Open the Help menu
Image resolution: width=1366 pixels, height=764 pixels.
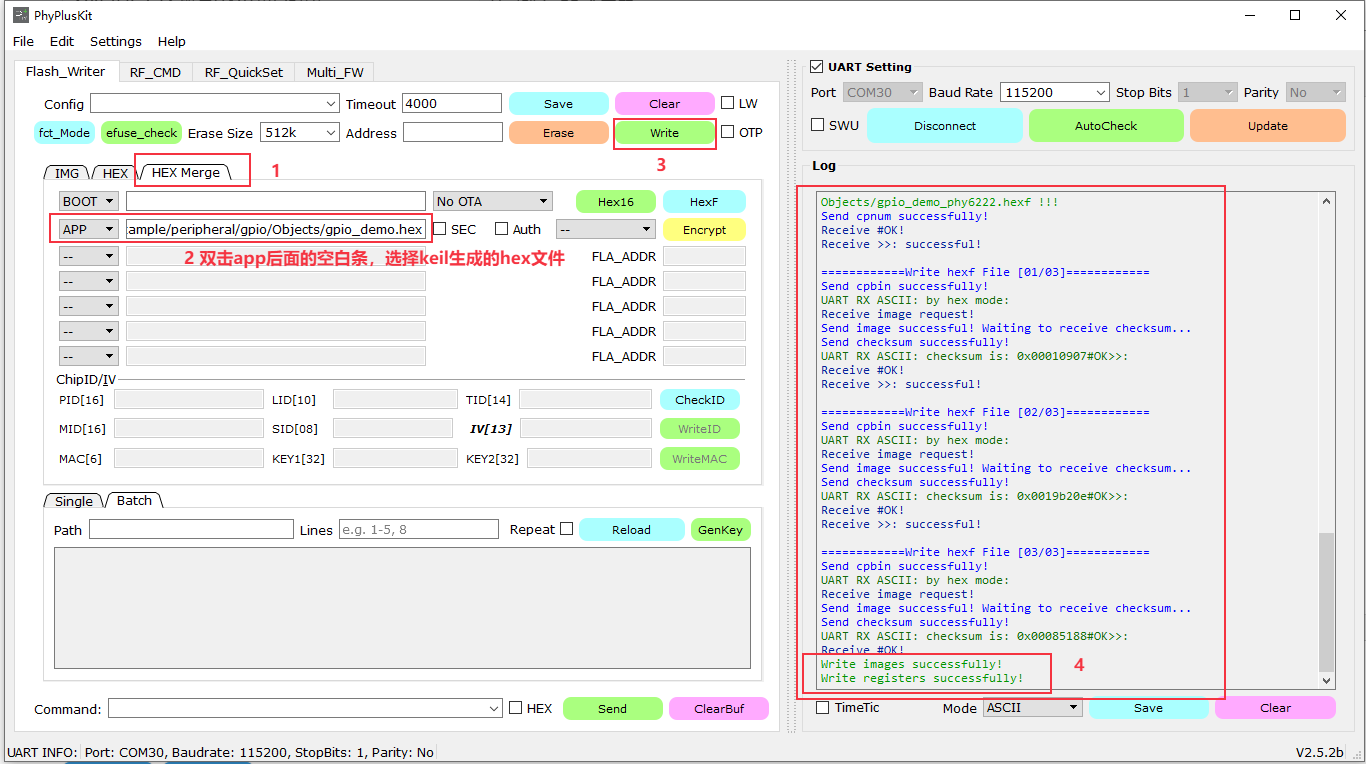[x=172, y=41]
